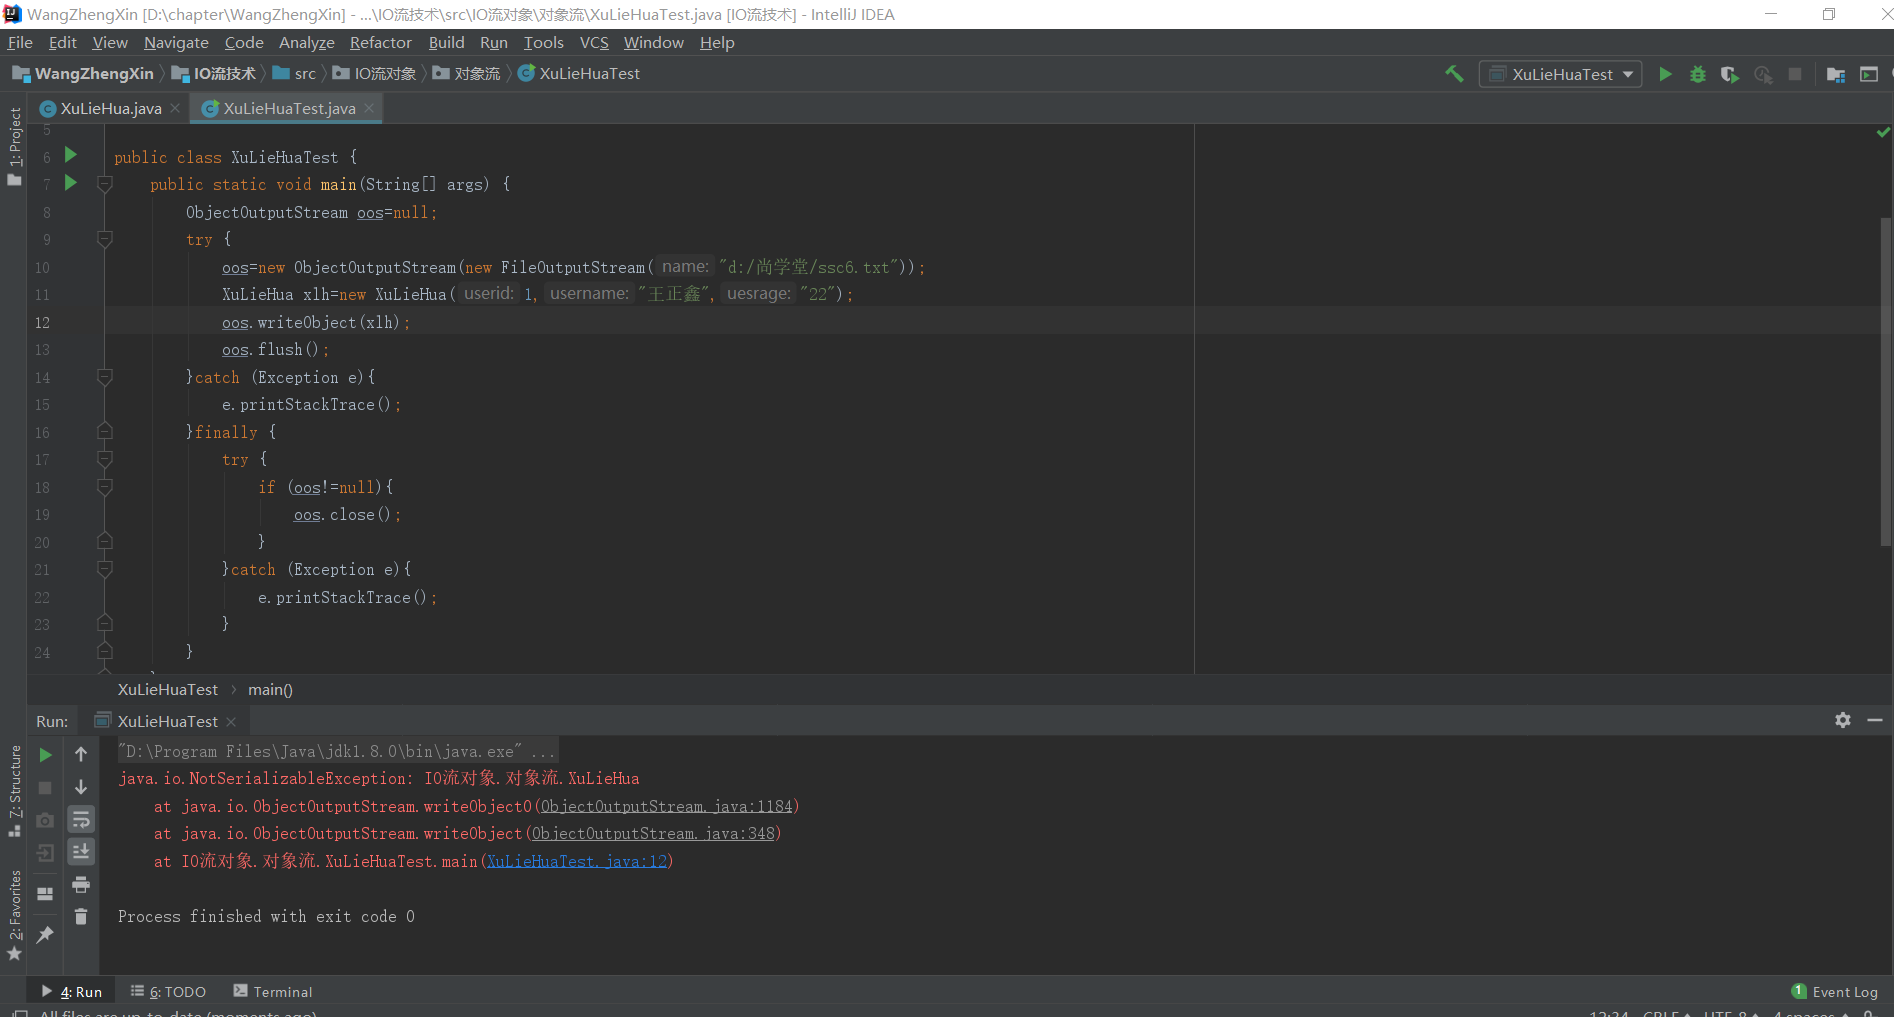Collapse inner try fold on line 17
The height and width of the screenshot is (1017, 1894).
104,459
